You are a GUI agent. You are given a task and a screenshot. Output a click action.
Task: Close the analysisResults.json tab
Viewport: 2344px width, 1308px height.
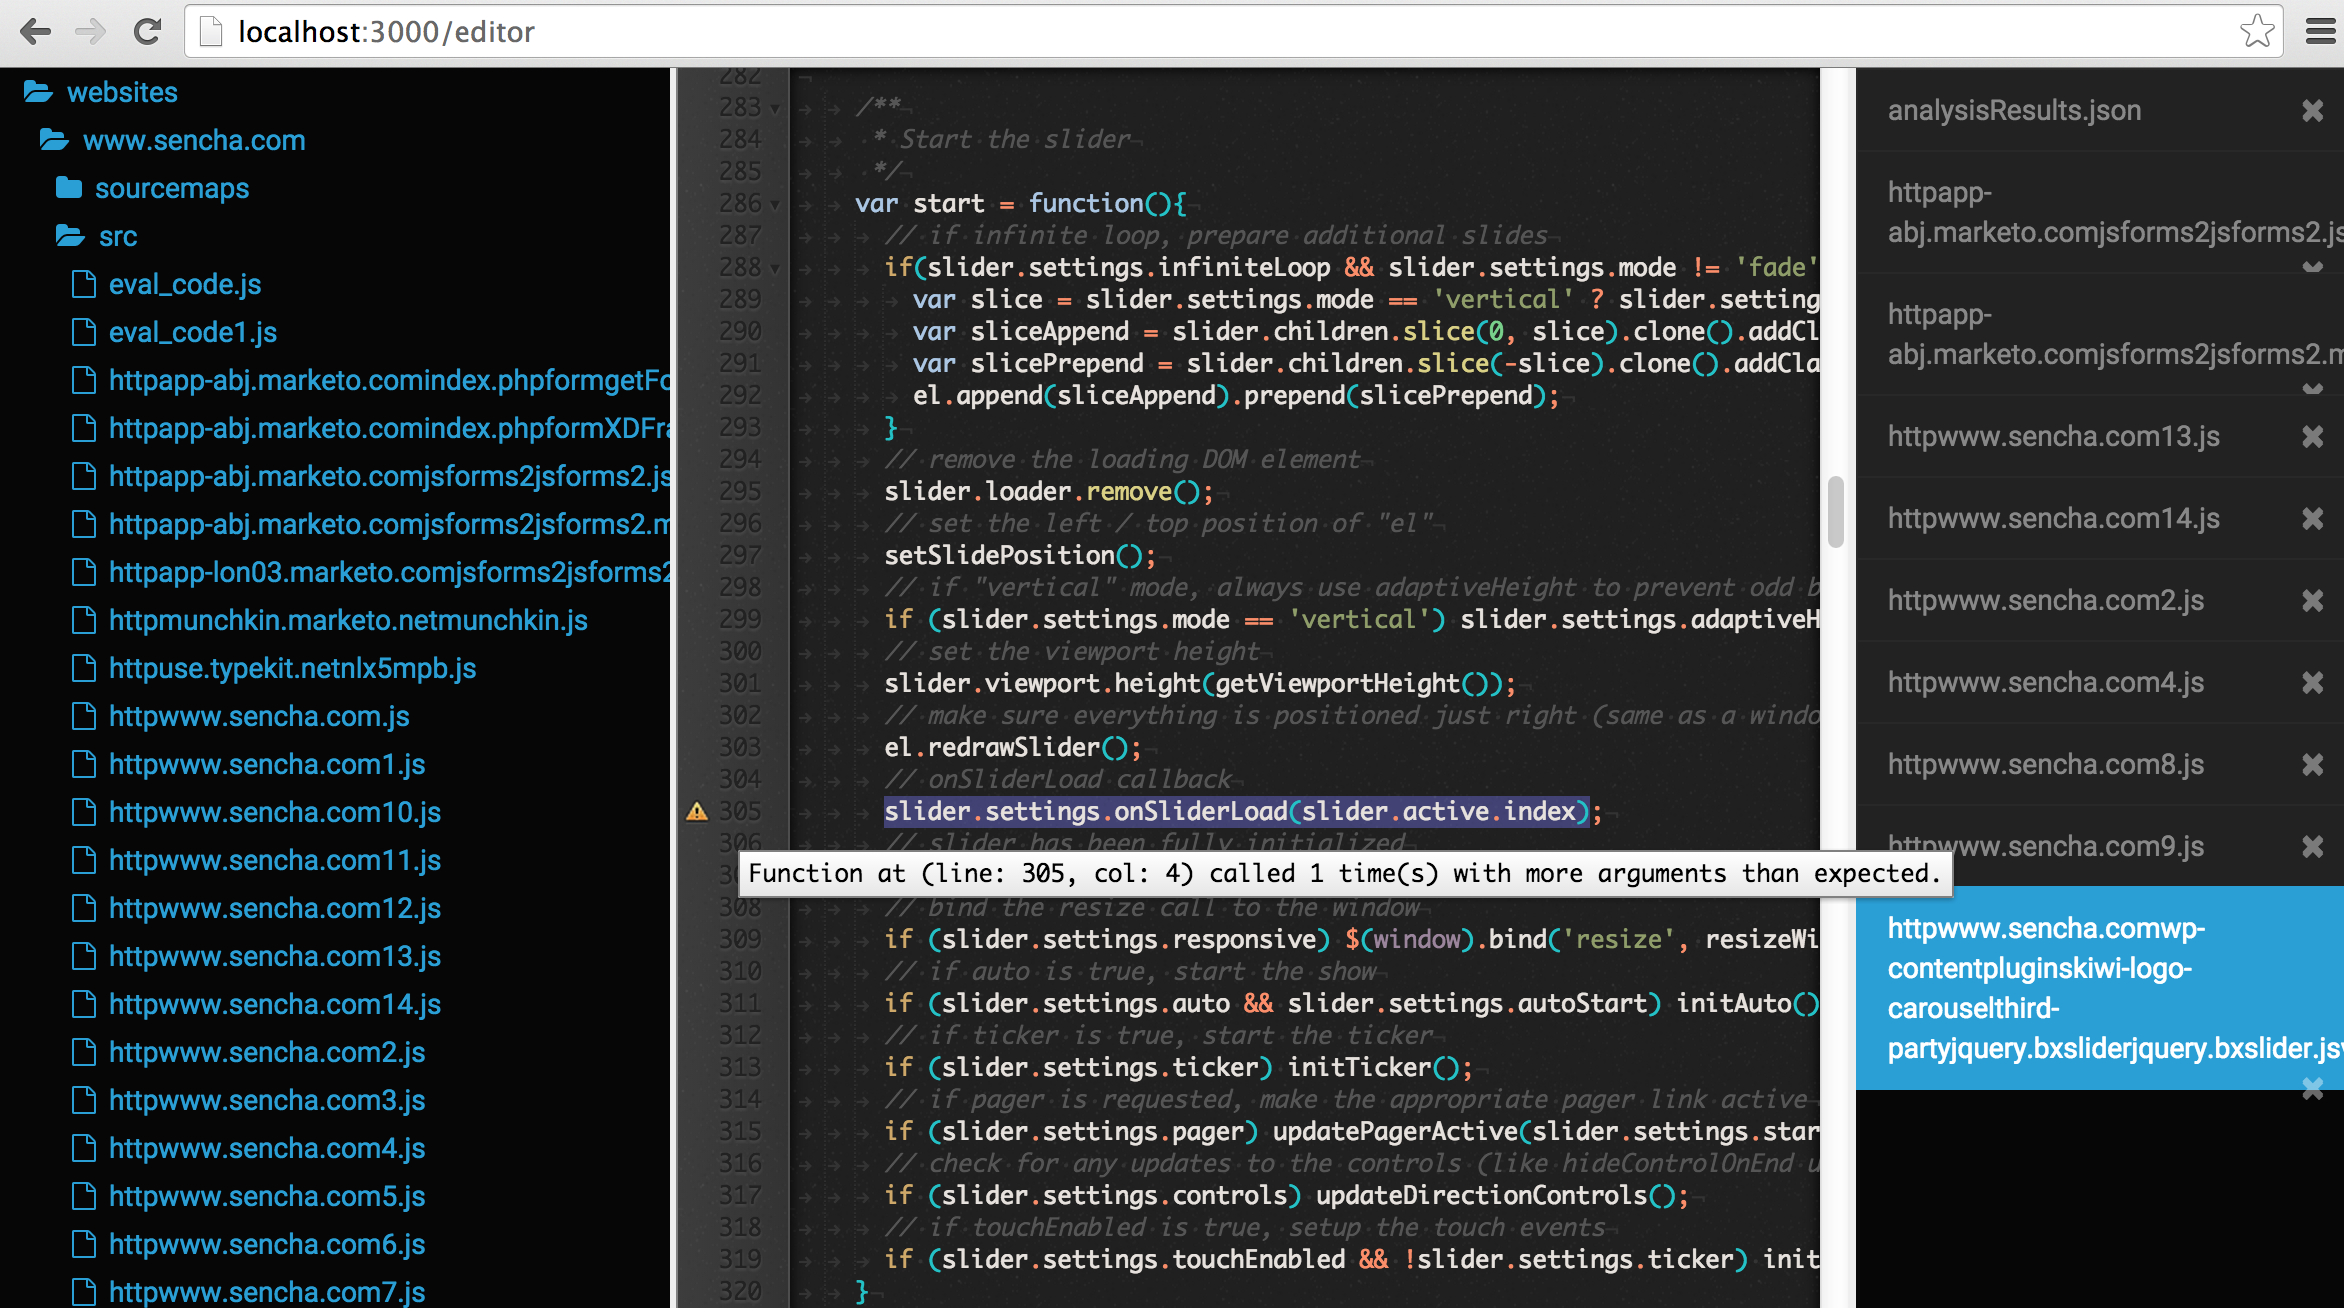[2312, 110]
